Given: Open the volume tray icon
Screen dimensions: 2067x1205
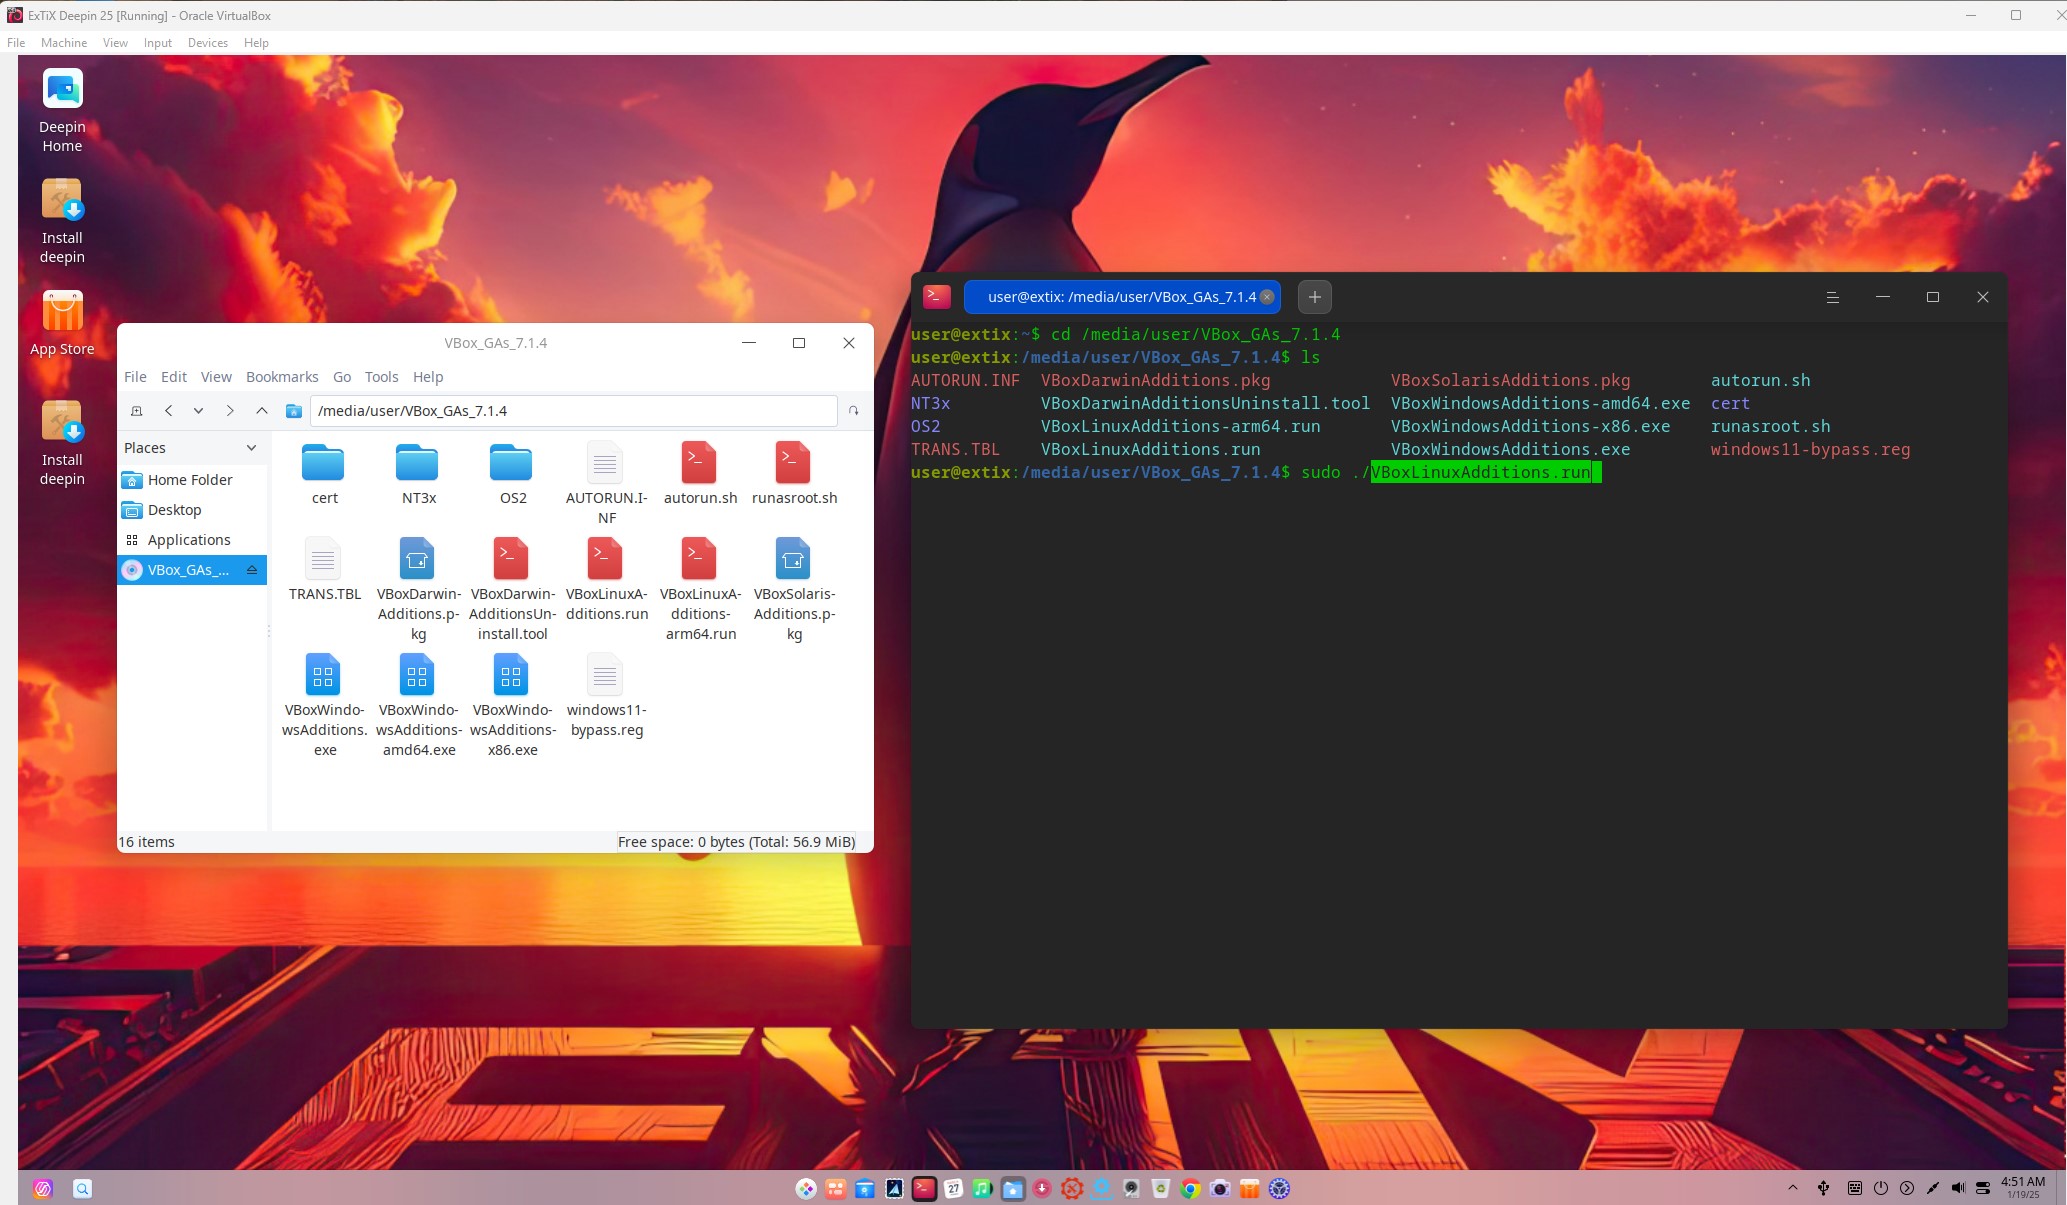Looking at the screenshot, I should click(1958, 1188).
